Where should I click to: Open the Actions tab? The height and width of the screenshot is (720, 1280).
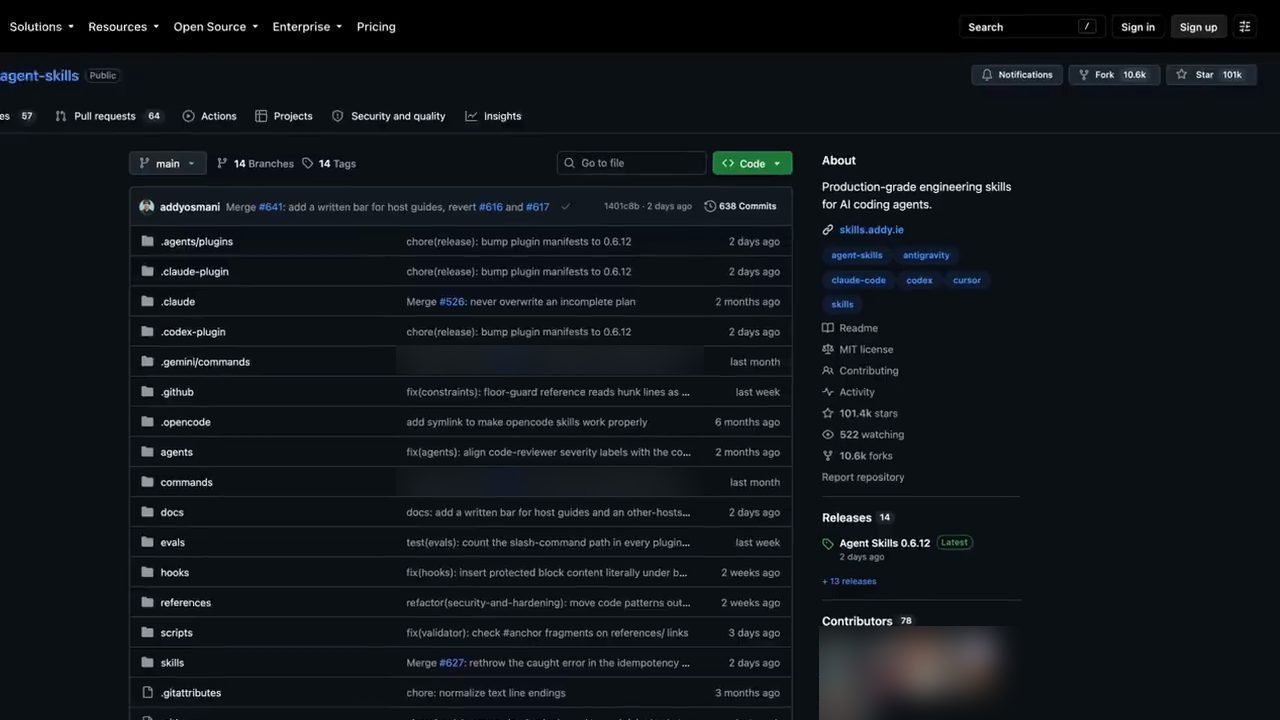pos(209,116)
